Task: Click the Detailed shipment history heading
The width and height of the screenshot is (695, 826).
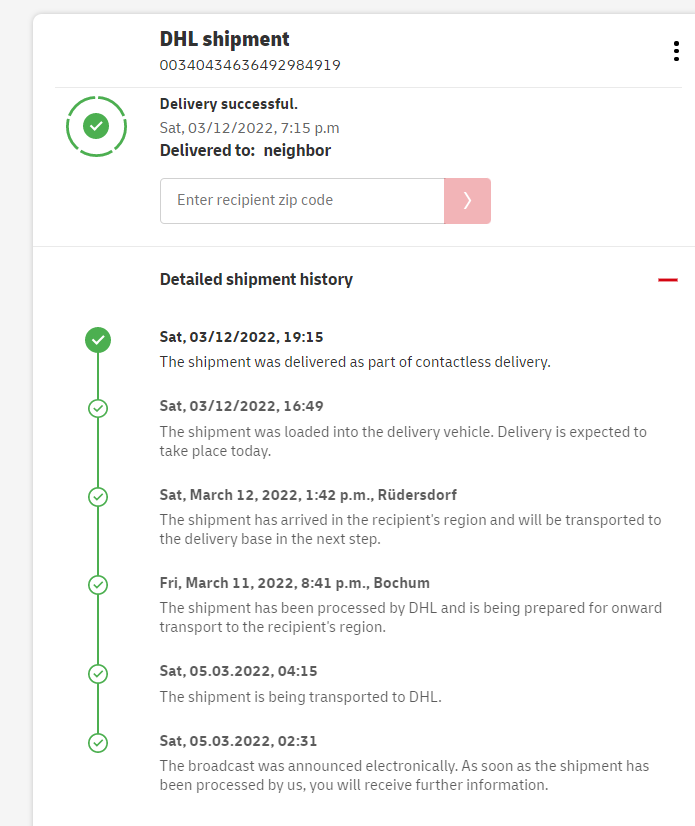Action: pyautogui.click(x=256, y=280)
